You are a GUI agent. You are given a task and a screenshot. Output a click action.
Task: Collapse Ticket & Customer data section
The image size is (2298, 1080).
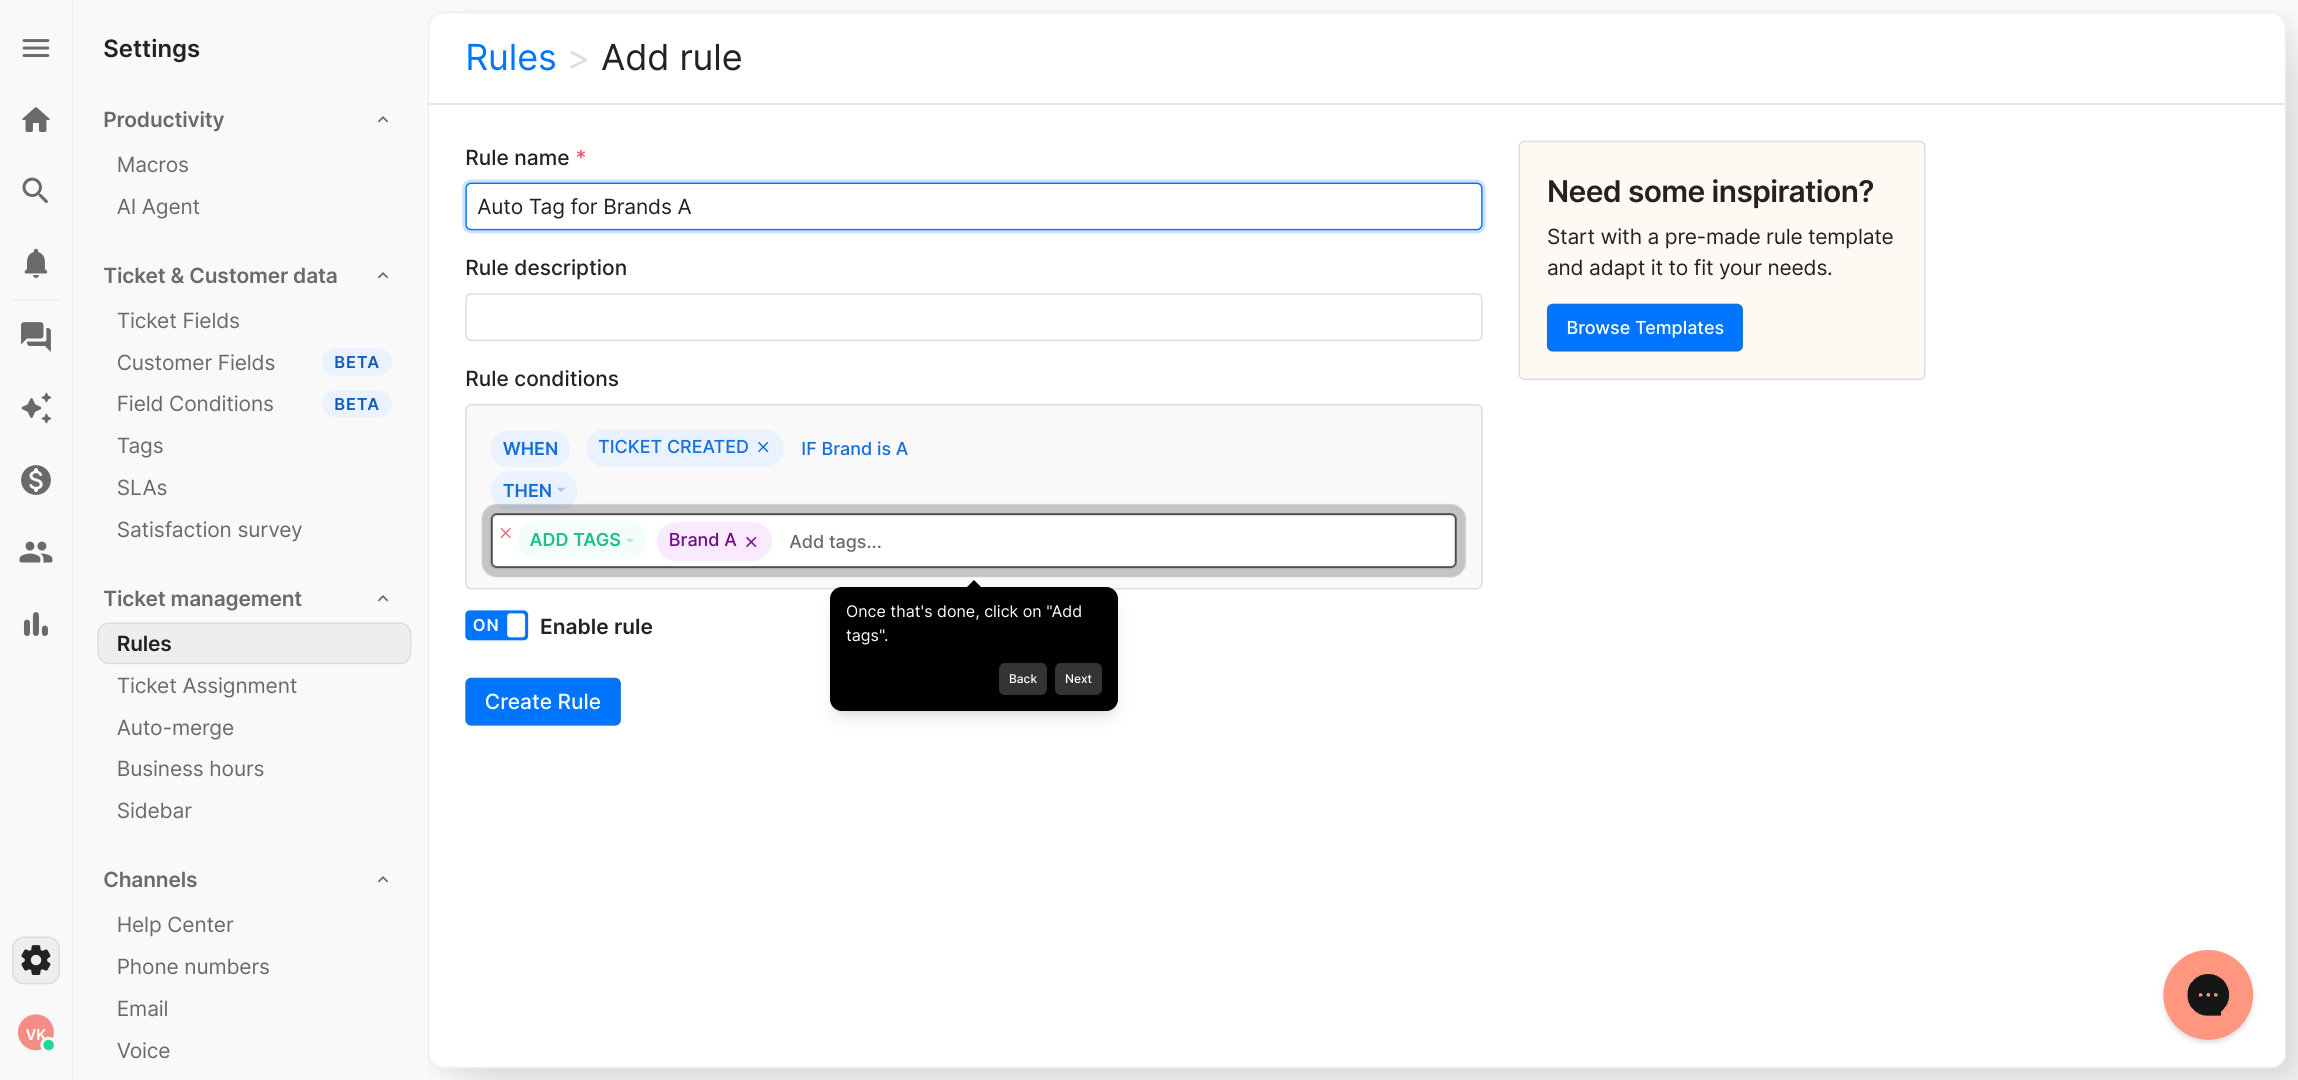pos(383,276)
